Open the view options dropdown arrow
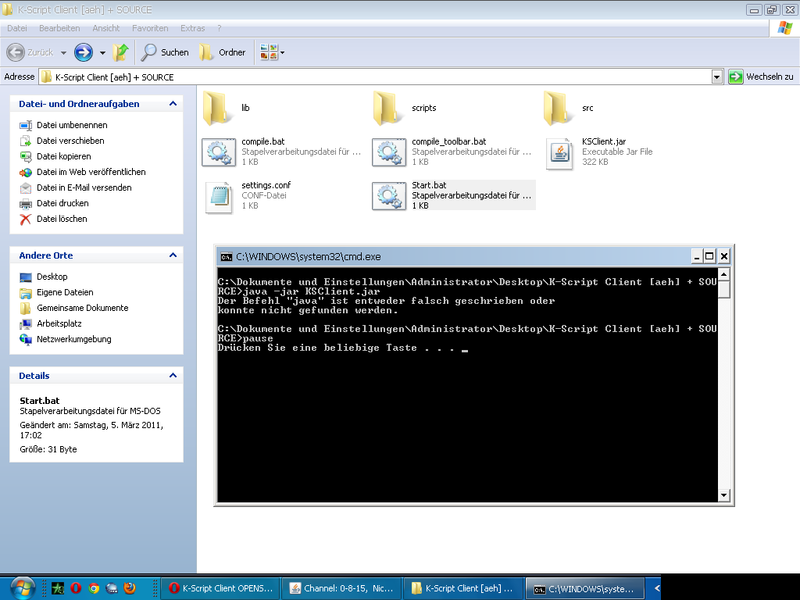This screenshot has height=600, width=800. tap(283, 53)
